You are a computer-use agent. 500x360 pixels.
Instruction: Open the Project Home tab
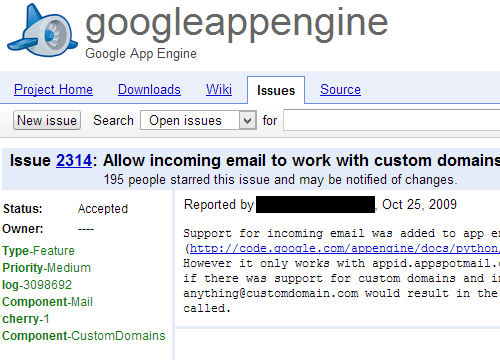53,90
